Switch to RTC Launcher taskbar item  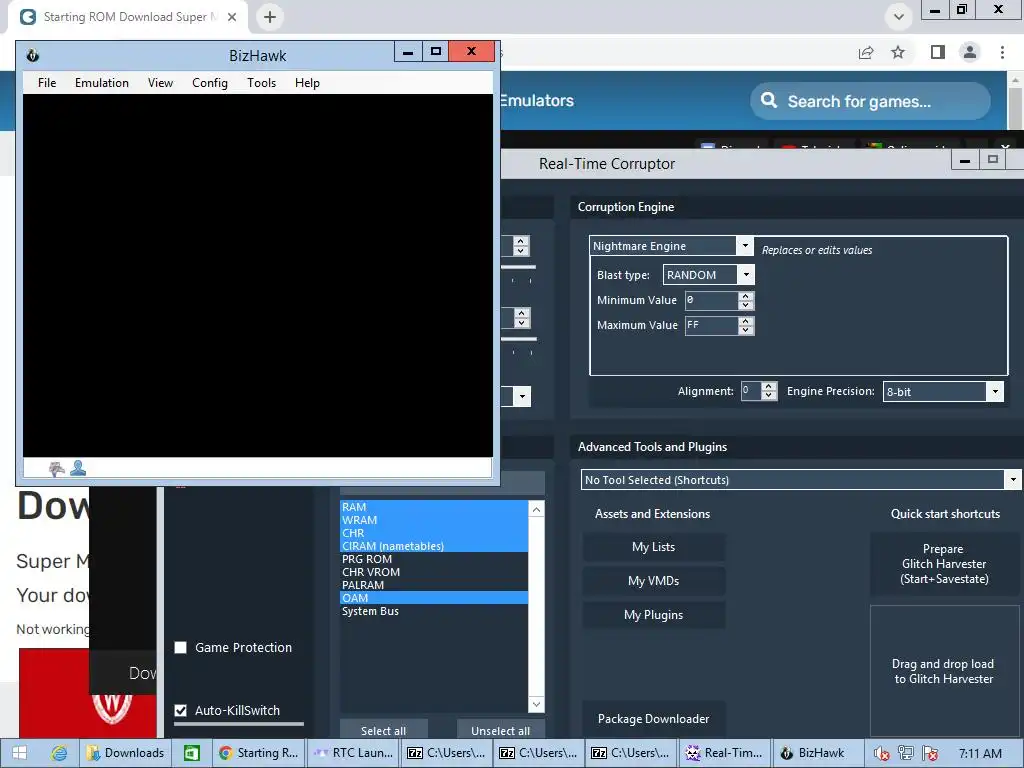(x=353, y=753)
